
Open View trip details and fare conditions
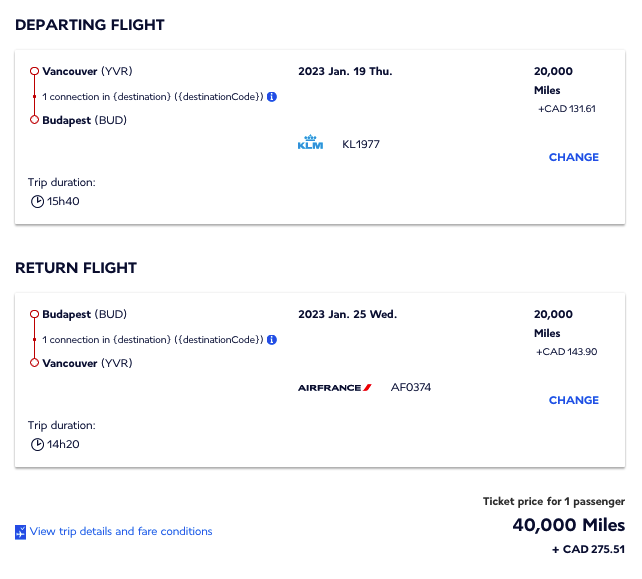click(x=121, y=531)
